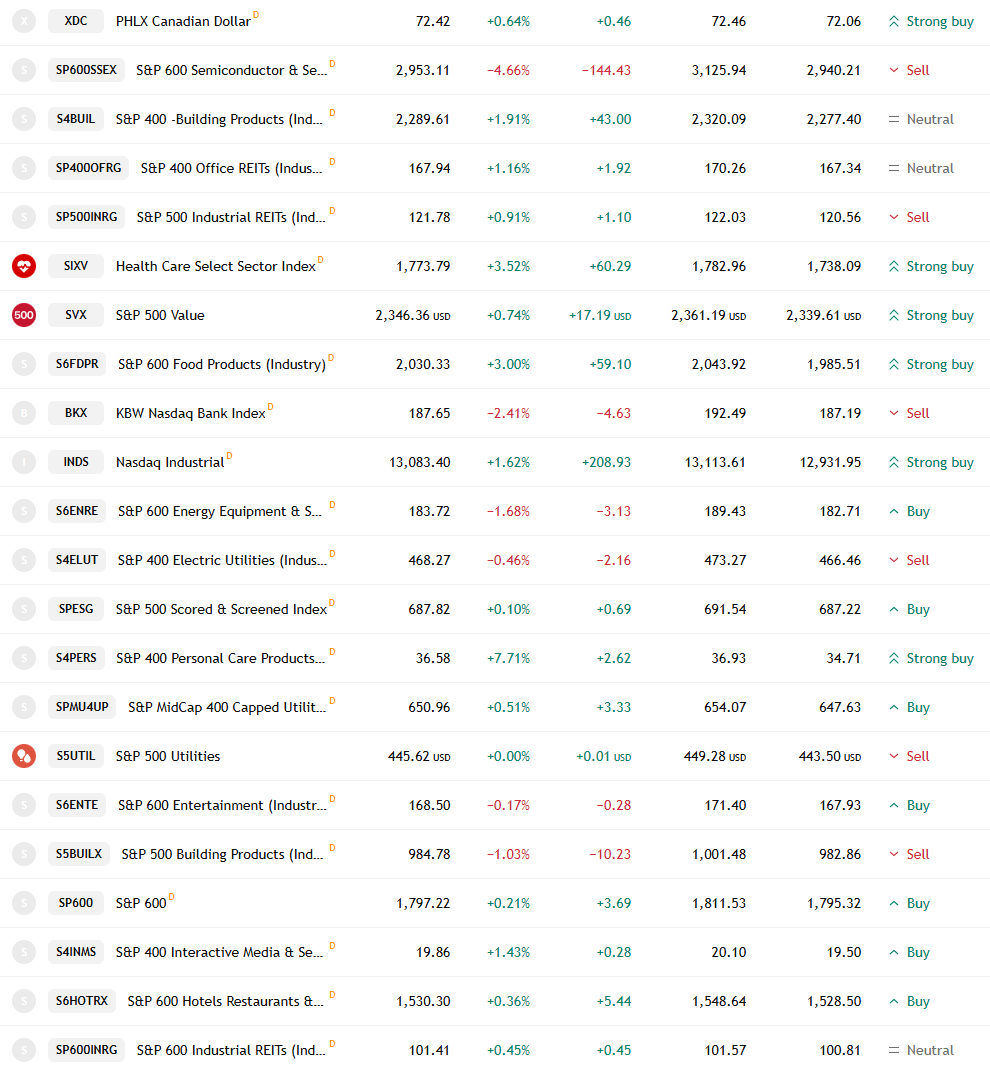Click the SVX ticker badge
Viewport: 990px width, 1073px height.
tap(76, 315)
